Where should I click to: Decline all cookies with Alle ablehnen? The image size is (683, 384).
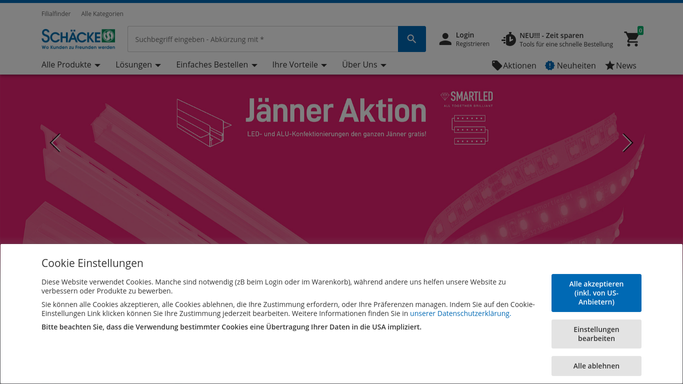596,366
